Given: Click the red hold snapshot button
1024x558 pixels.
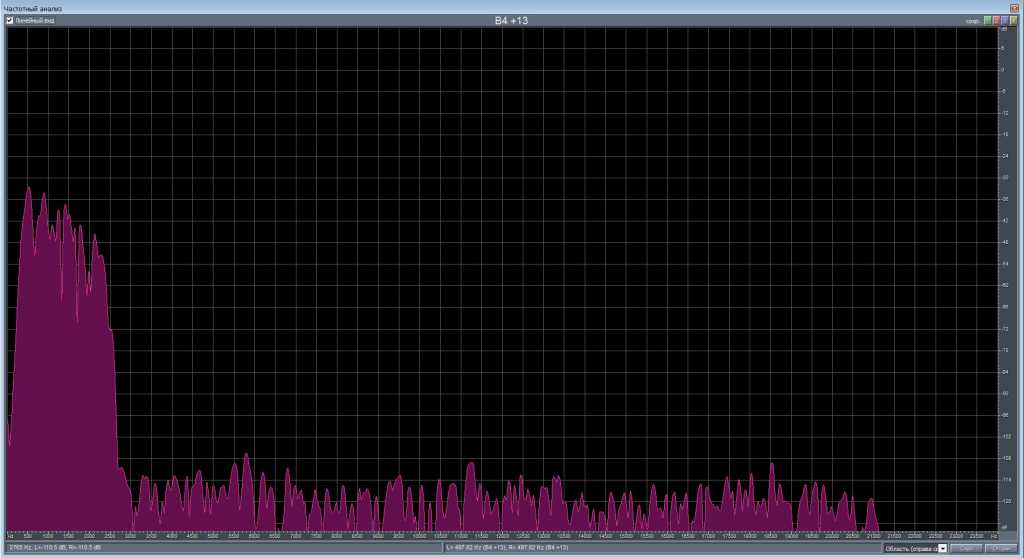Looking at the screenshot, I should click(997, 20).
